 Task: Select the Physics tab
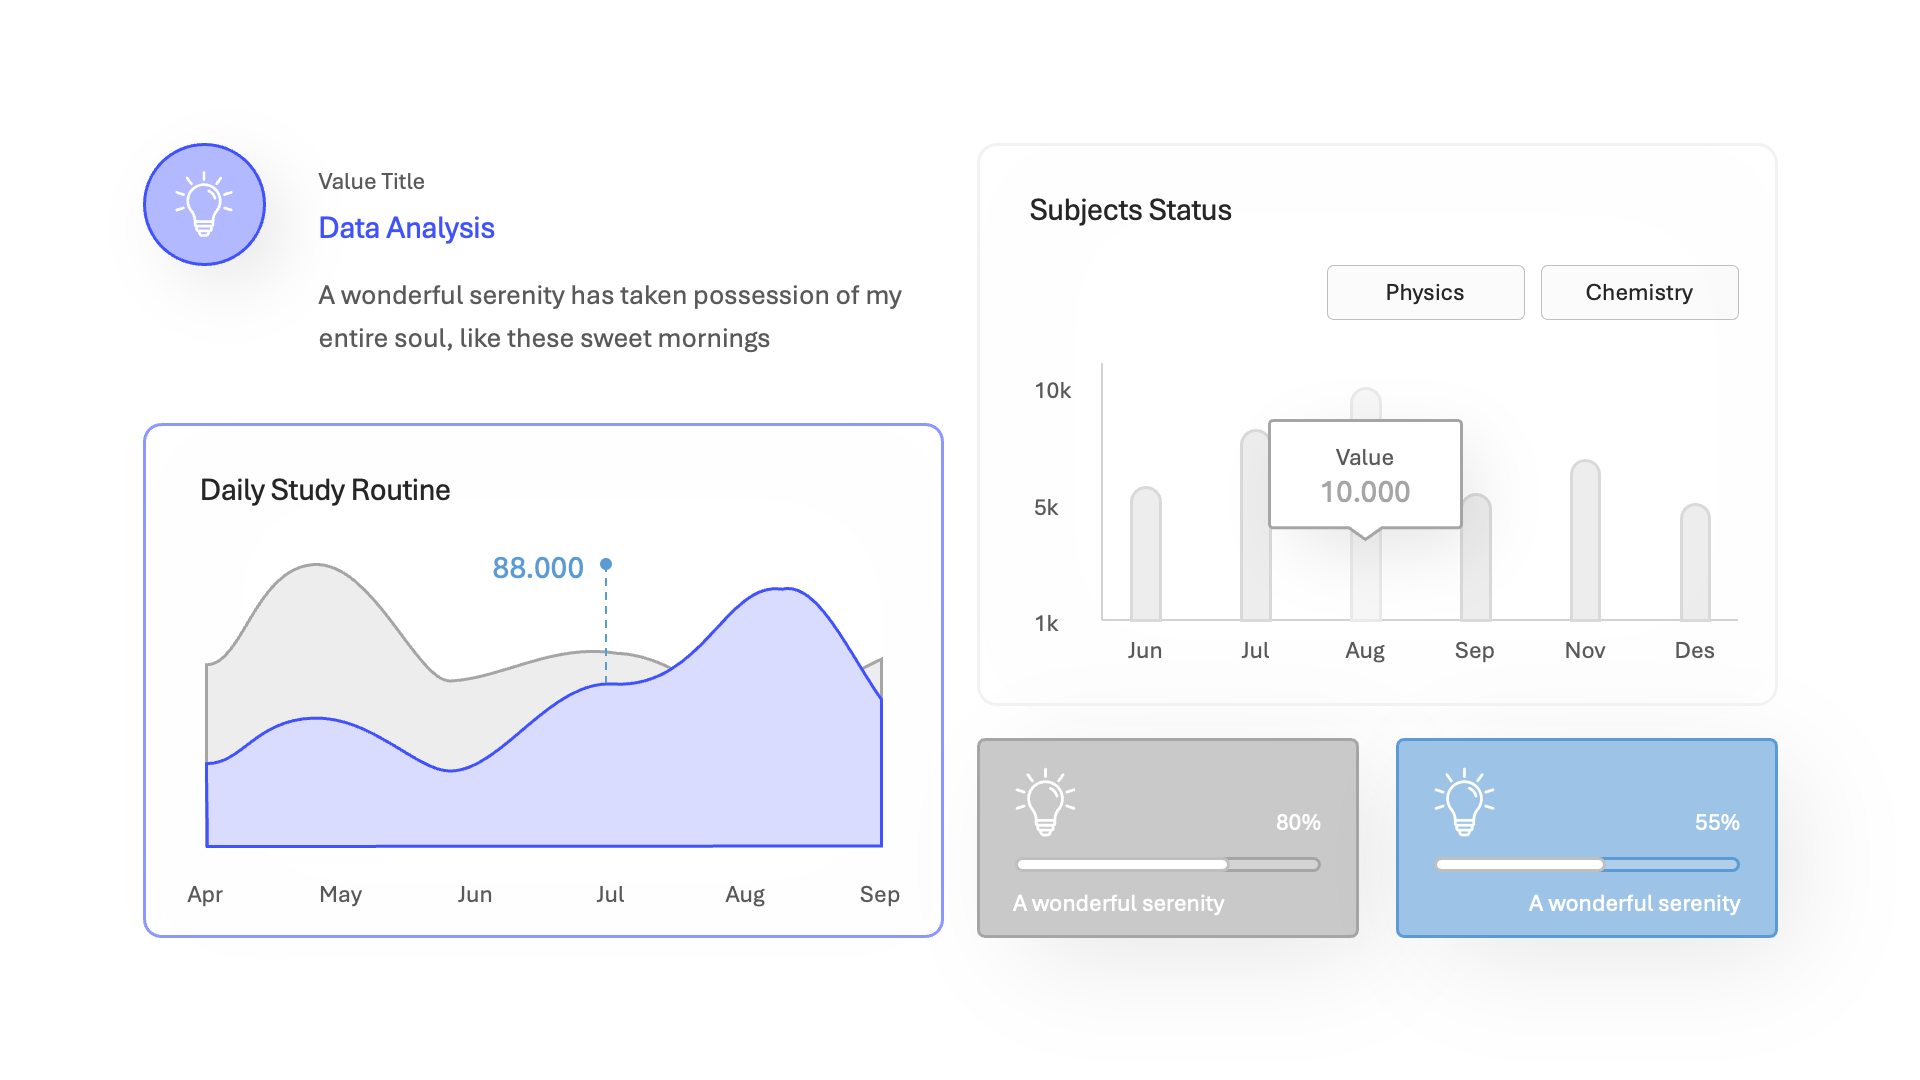tap(1425, 292)
